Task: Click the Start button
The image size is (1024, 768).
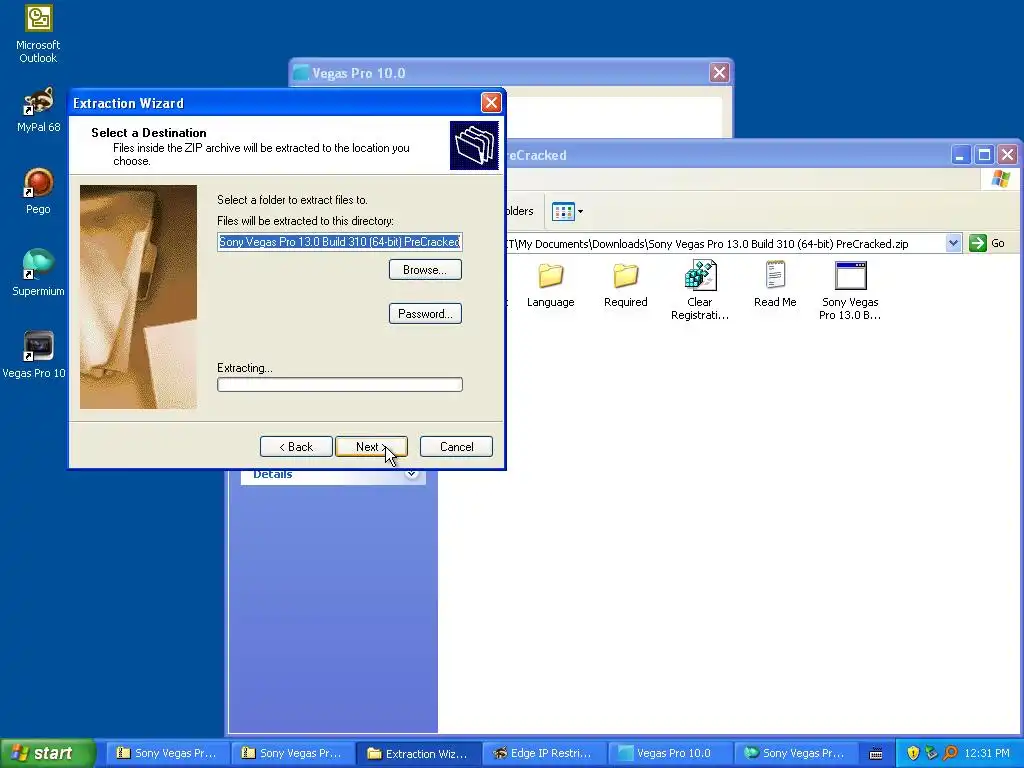Action: pyautogui.click(x=48, y=753)
